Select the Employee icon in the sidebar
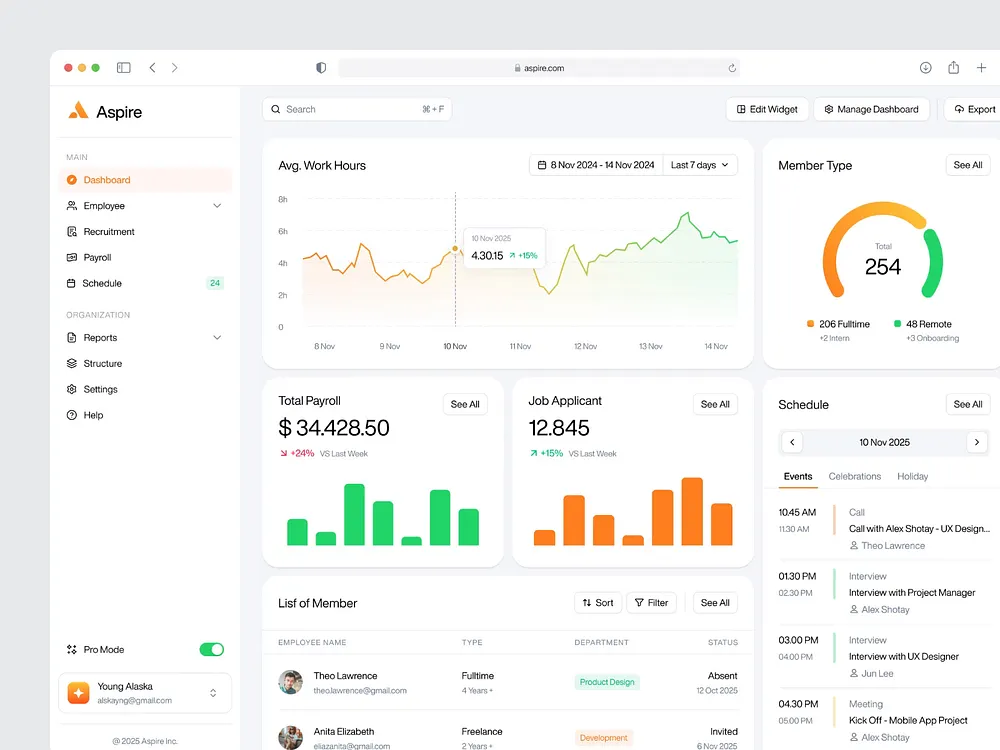Image resolution: width=1000 pixels, height=750 pixels. click(x=74, y=205)
